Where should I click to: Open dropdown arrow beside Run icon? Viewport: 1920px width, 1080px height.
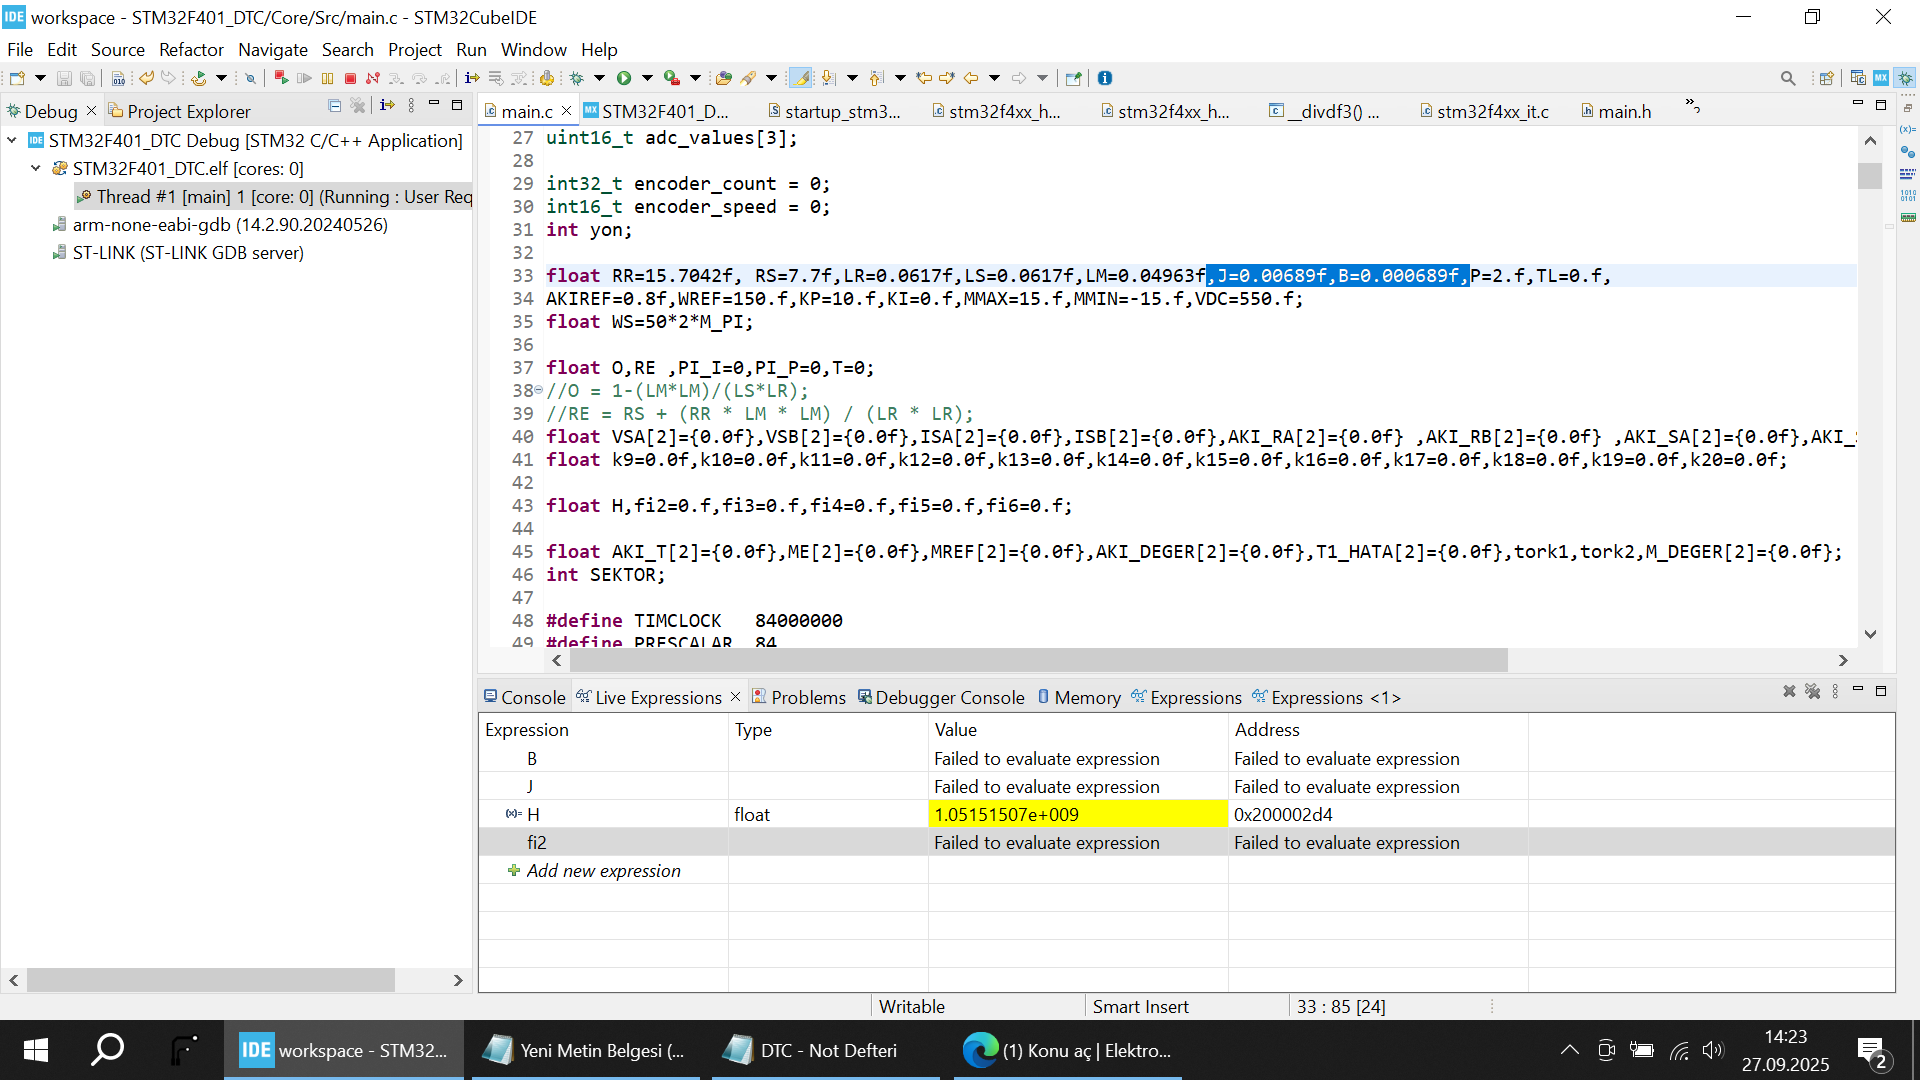[647, 78]
